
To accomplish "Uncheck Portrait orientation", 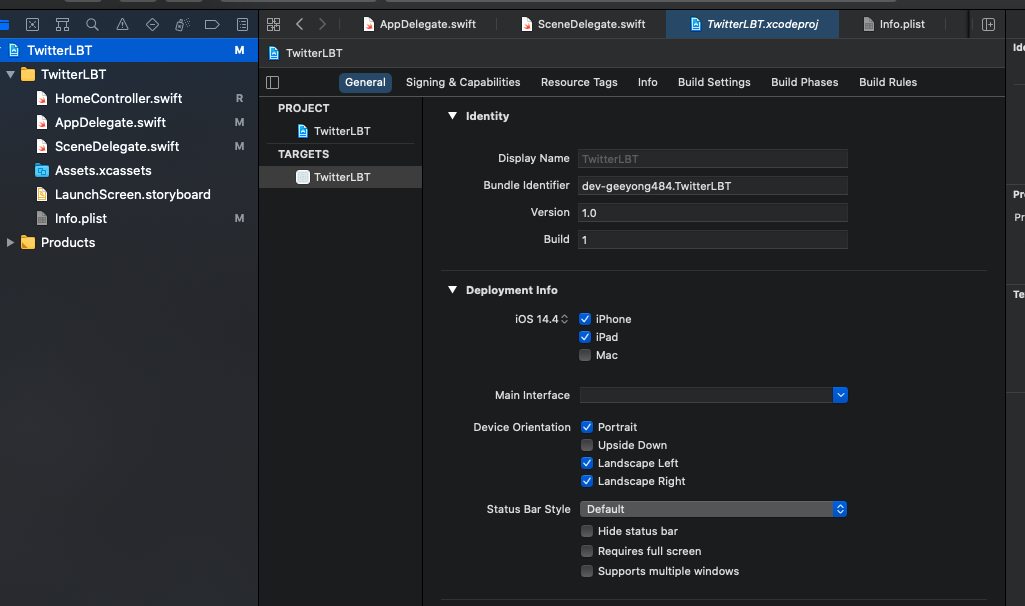I will pos(587,427).
